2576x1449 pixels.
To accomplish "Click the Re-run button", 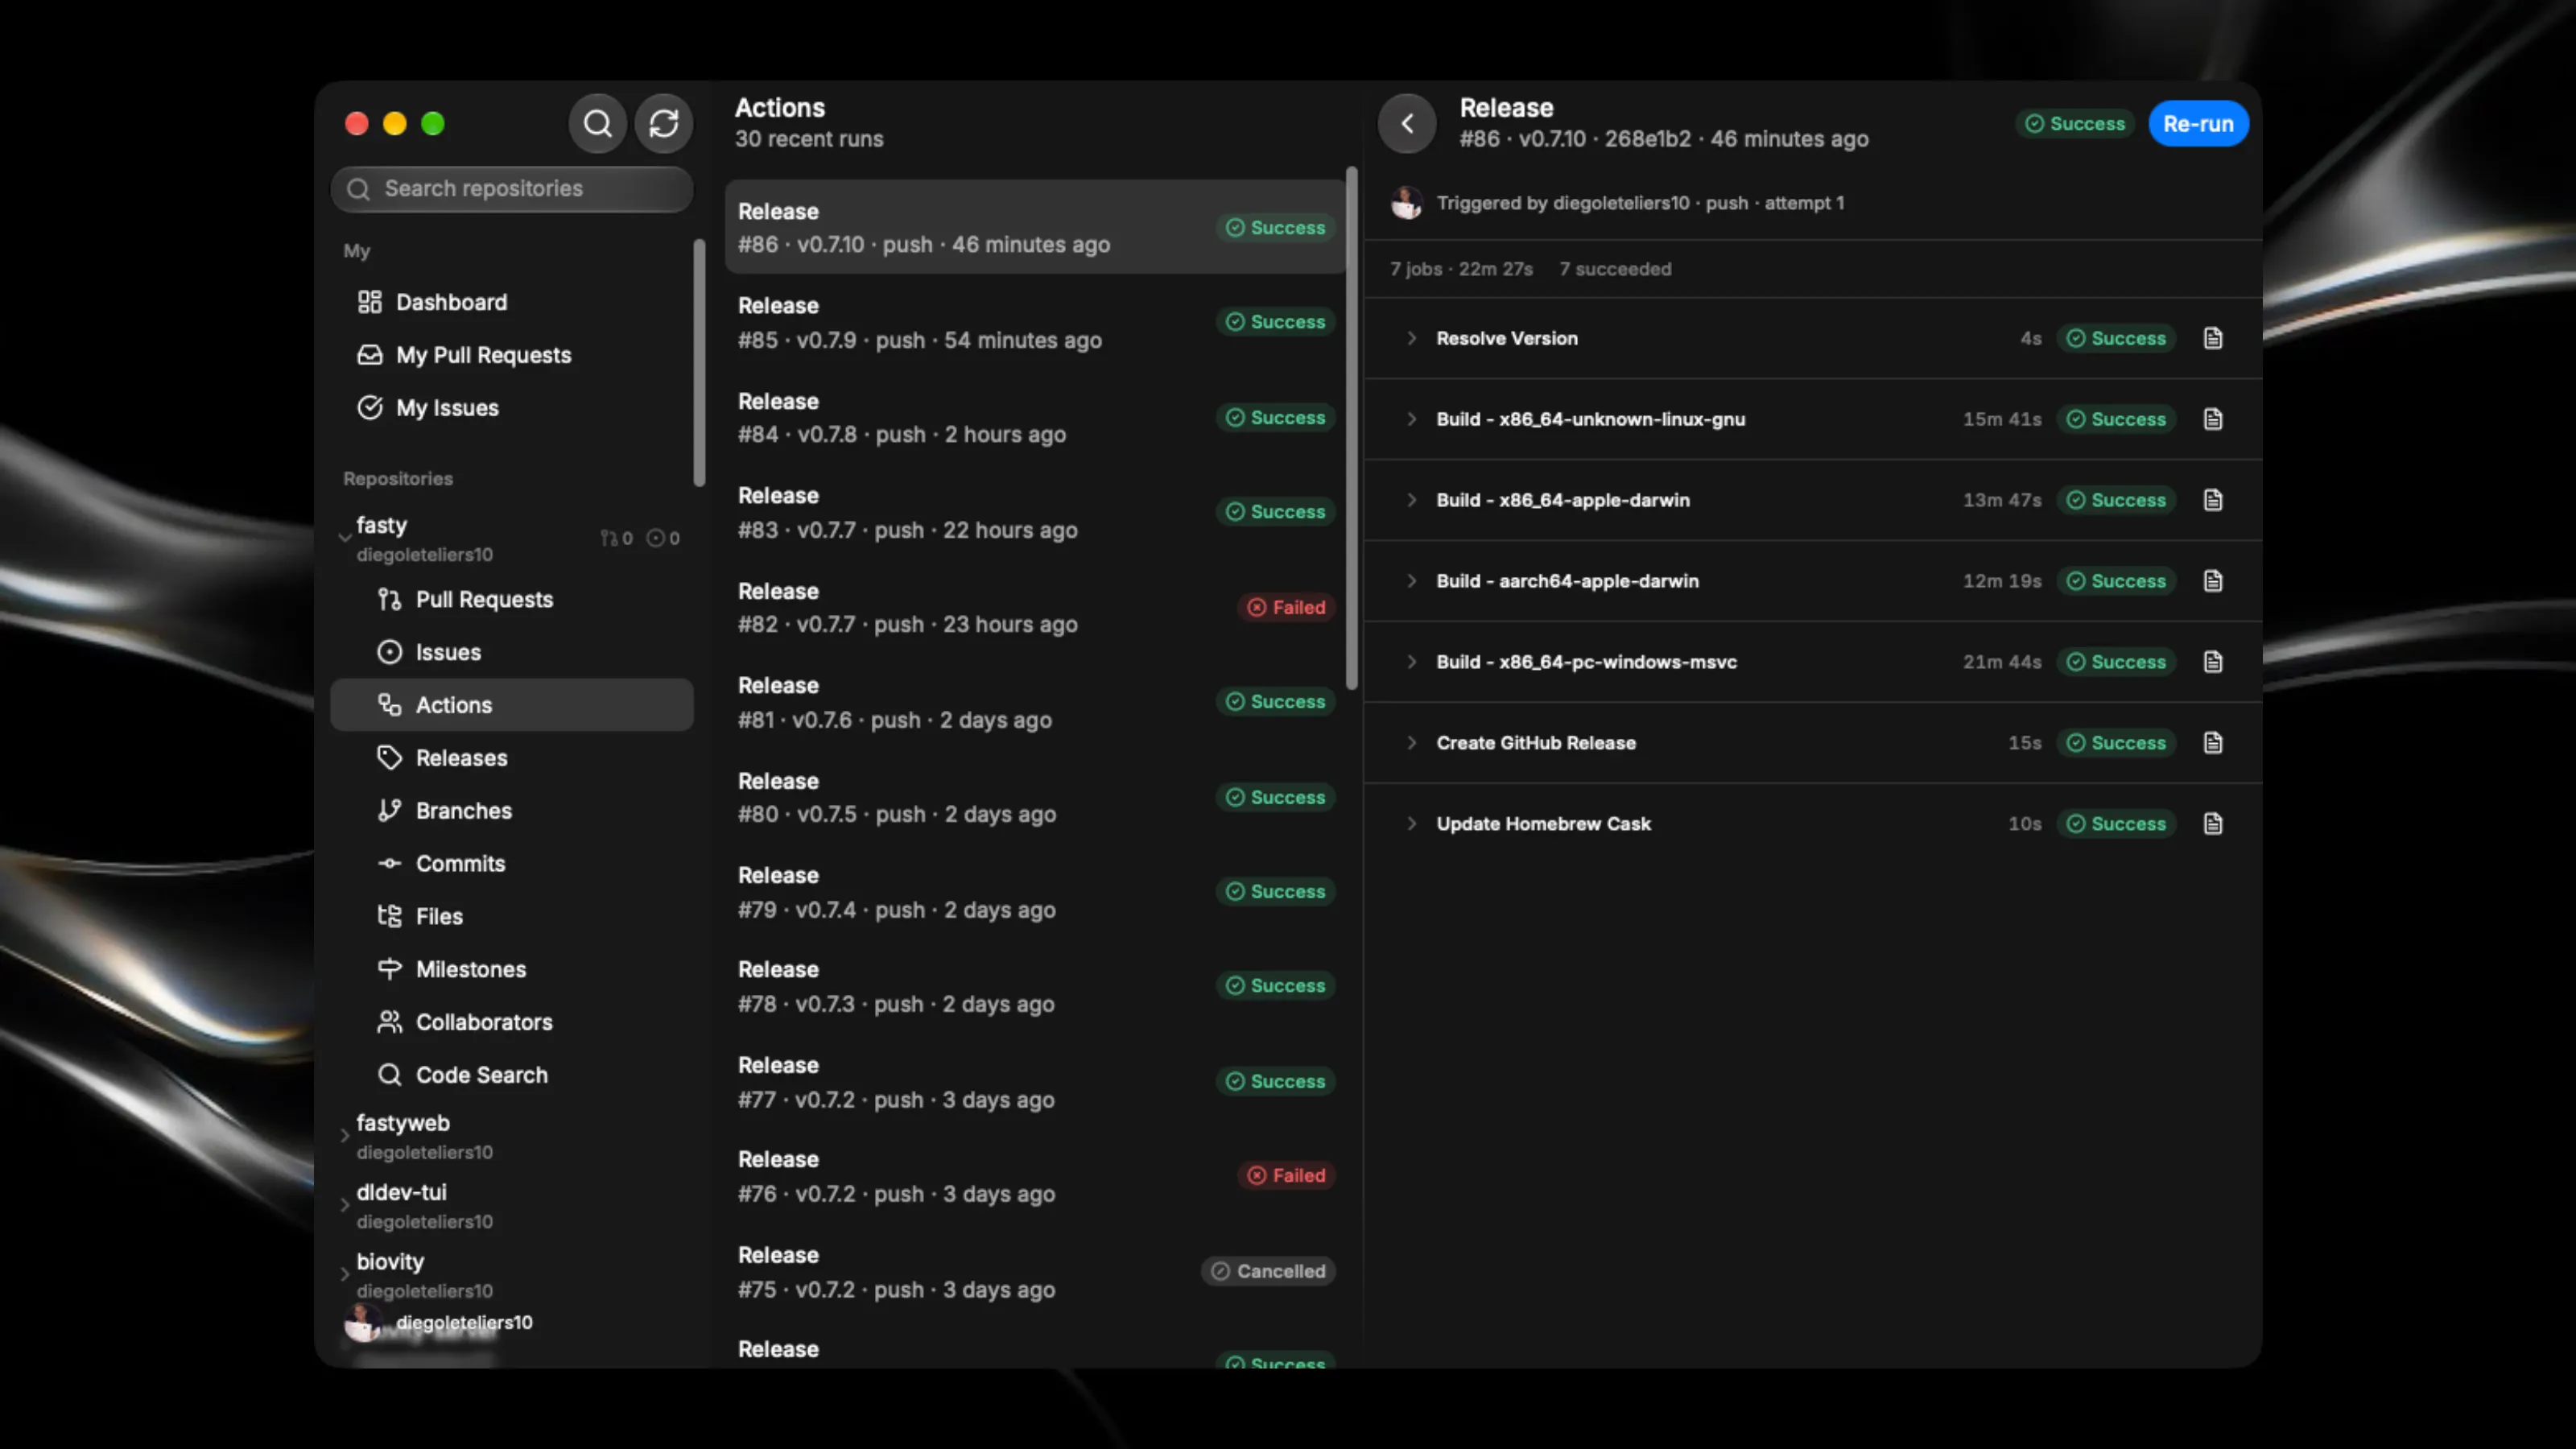I will click(2198, 124).
